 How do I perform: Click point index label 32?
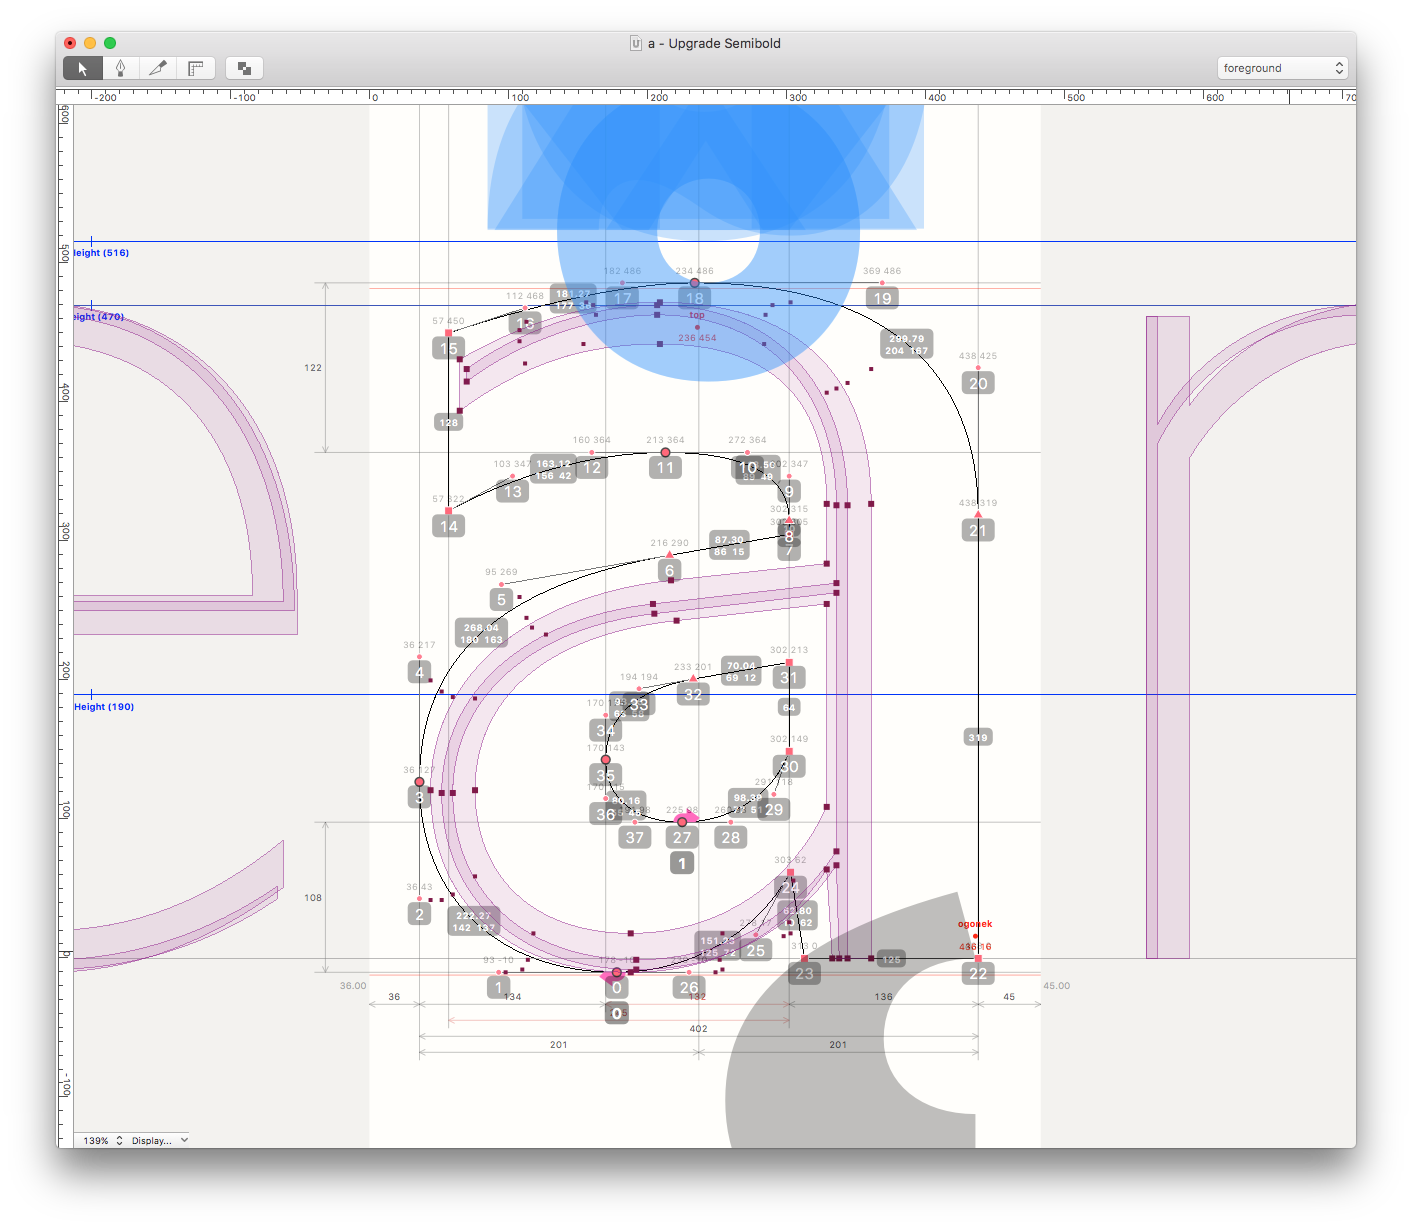pyautogui.click(x=693, y=694)
